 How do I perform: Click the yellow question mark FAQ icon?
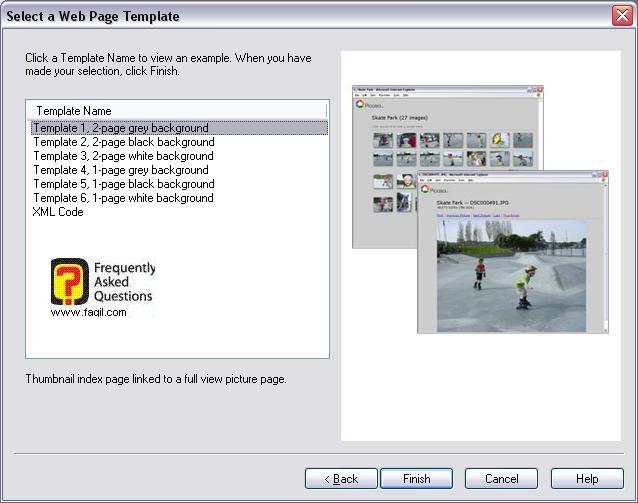(x=70, y=282)
